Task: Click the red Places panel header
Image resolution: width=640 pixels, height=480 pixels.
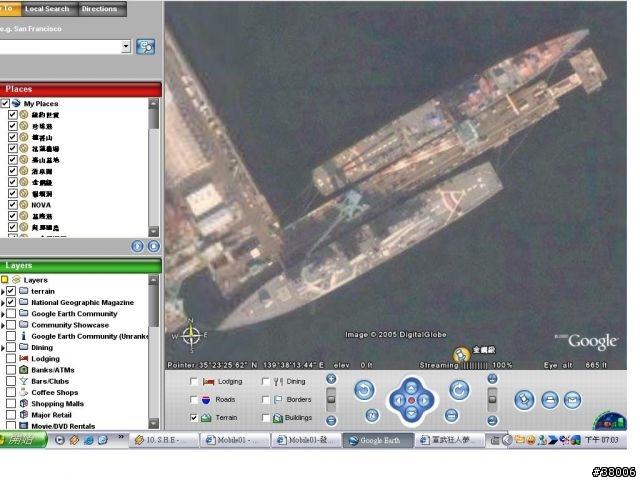Action: (80, 89)
